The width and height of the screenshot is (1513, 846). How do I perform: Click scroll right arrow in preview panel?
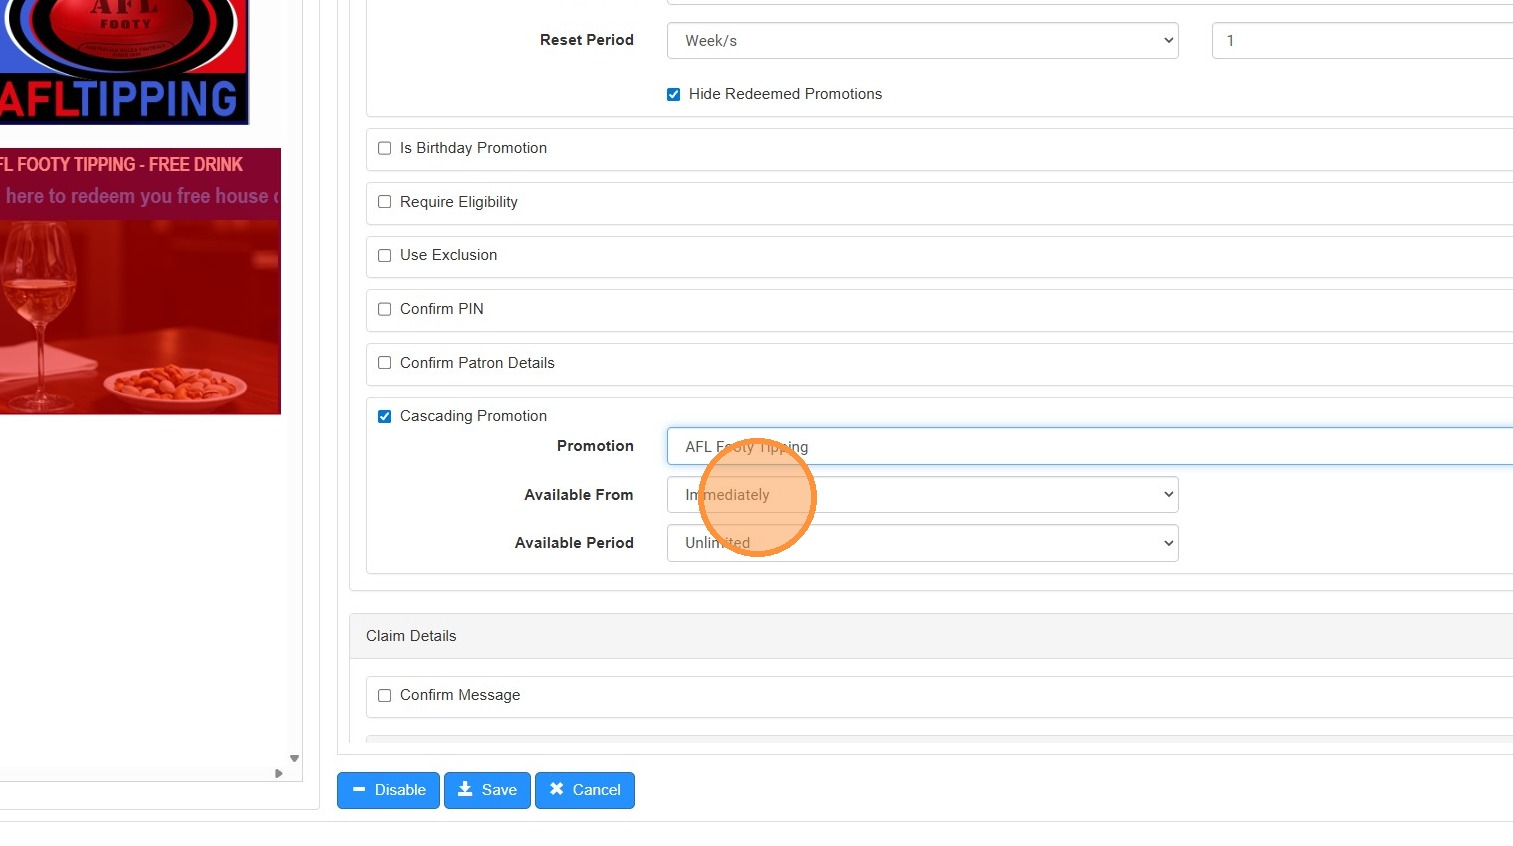tap(278, 773)
